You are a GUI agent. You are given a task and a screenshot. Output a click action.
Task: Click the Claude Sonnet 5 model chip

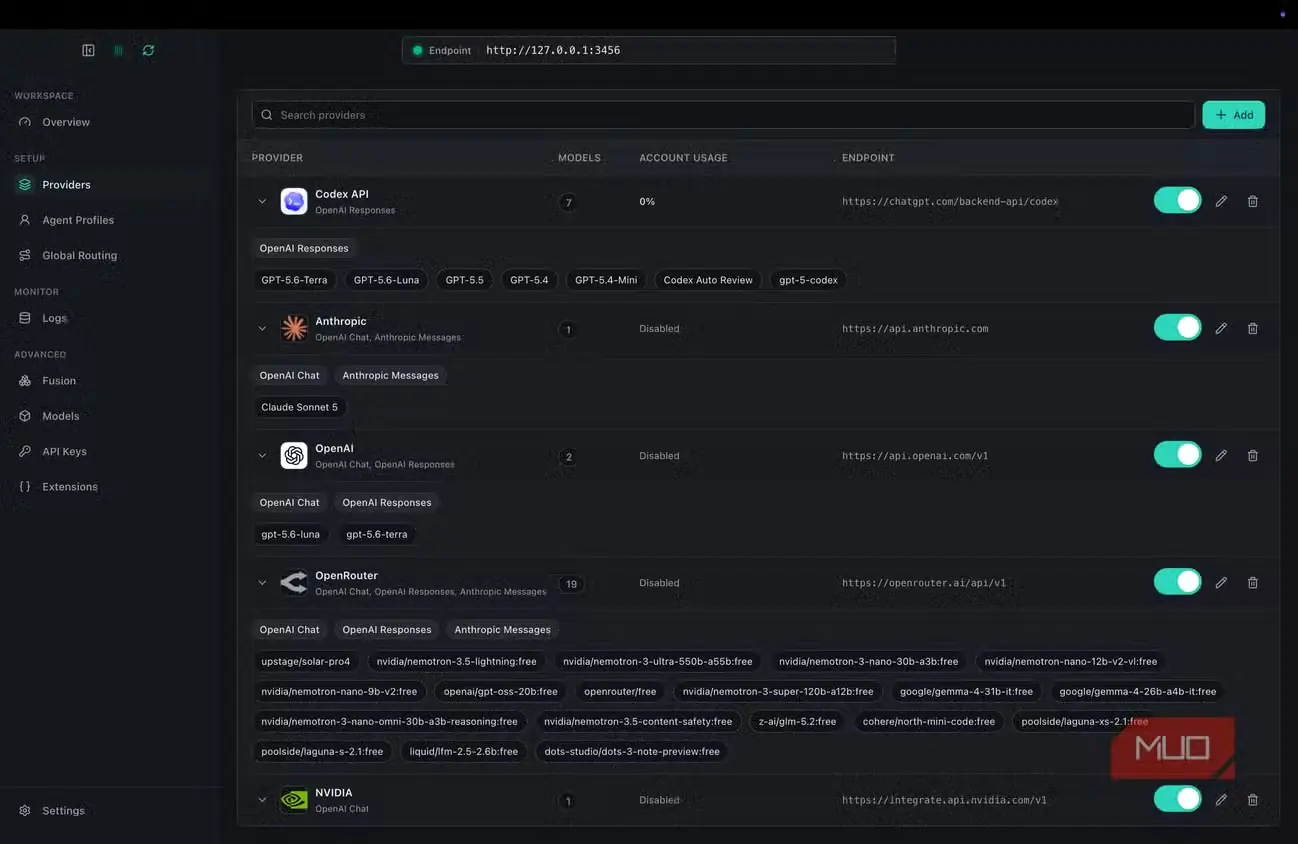coord(299,407)
